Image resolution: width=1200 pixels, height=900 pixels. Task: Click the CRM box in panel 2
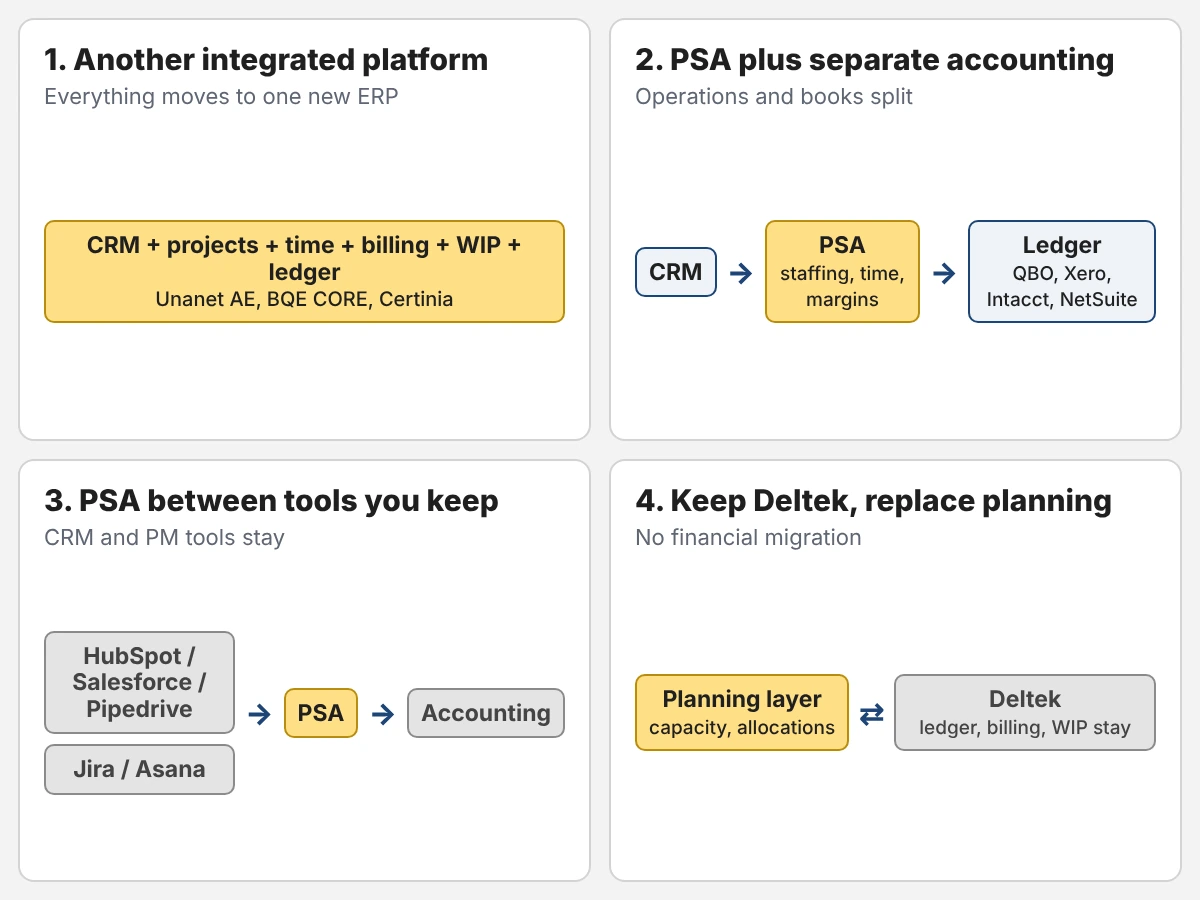676,272
